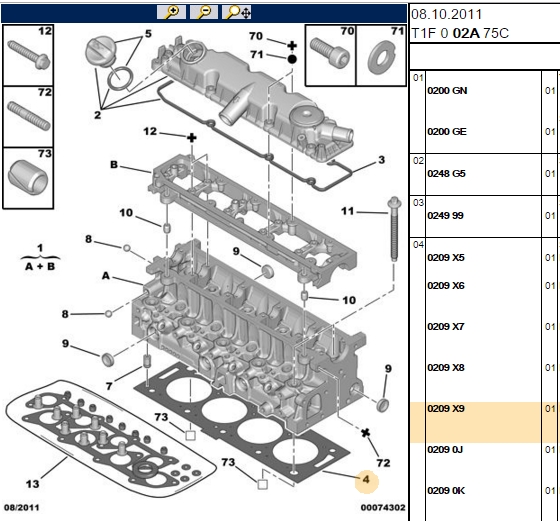The width and height of the screenshot is (560, 521).
Task: Open the screw thumbnail numbered 70
Action: [x=330, y=55]
